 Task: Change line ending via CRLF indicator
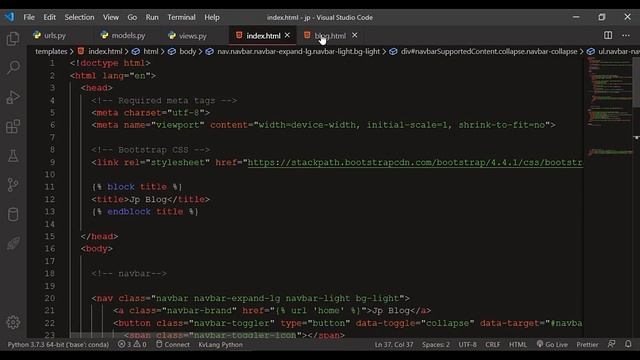(493, 344)
